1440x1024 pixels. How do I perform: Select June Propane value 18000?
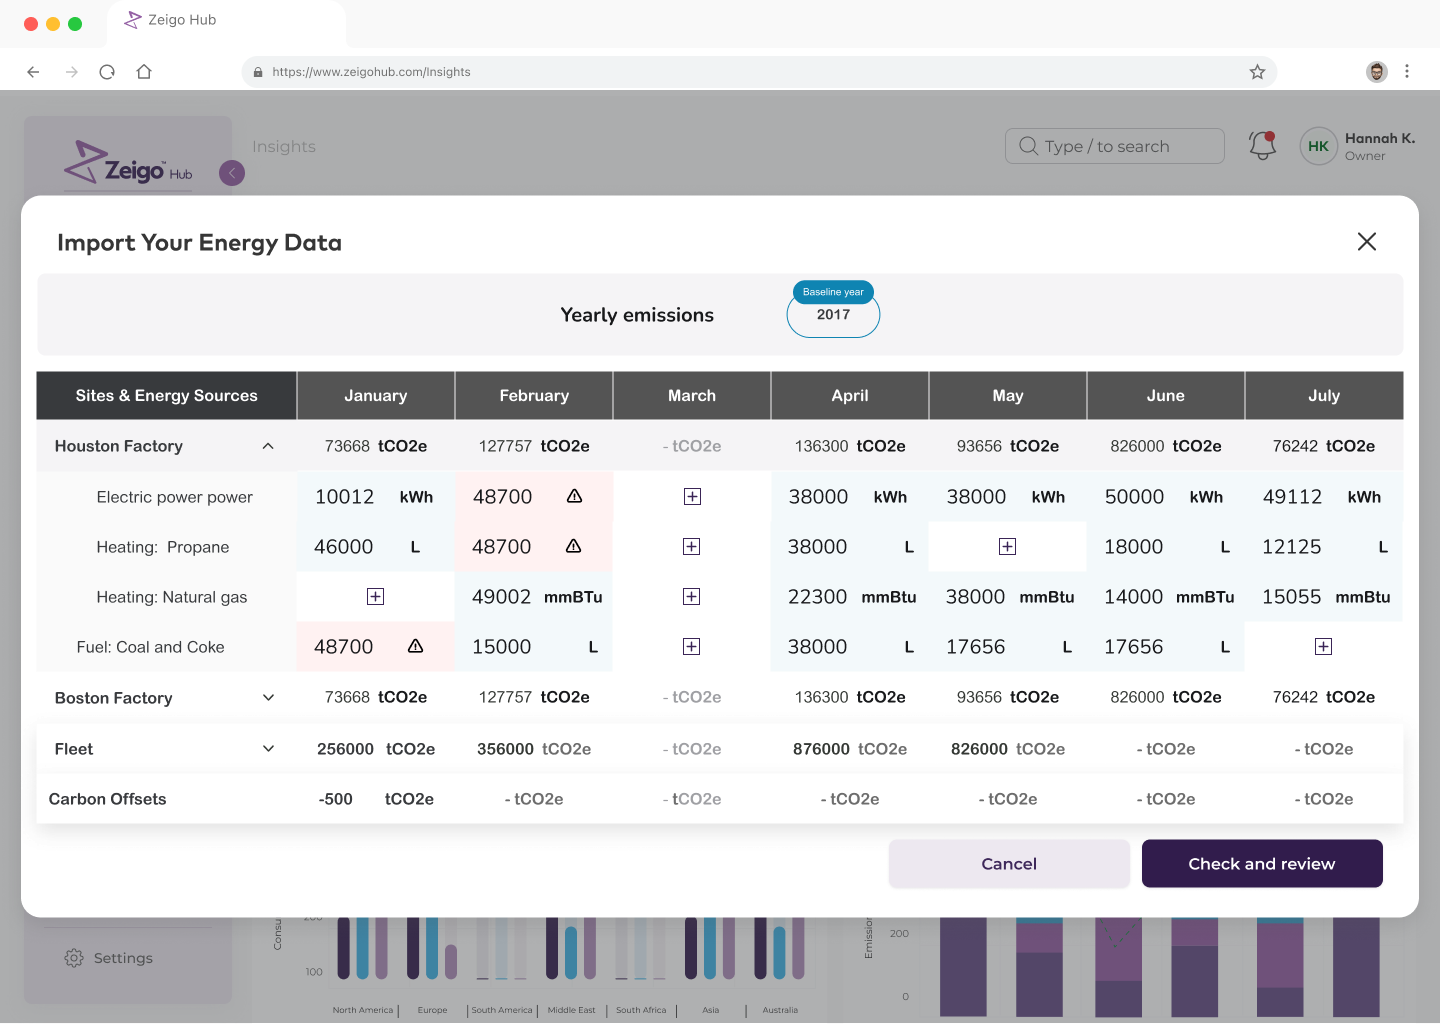[x=1134, y=547]
